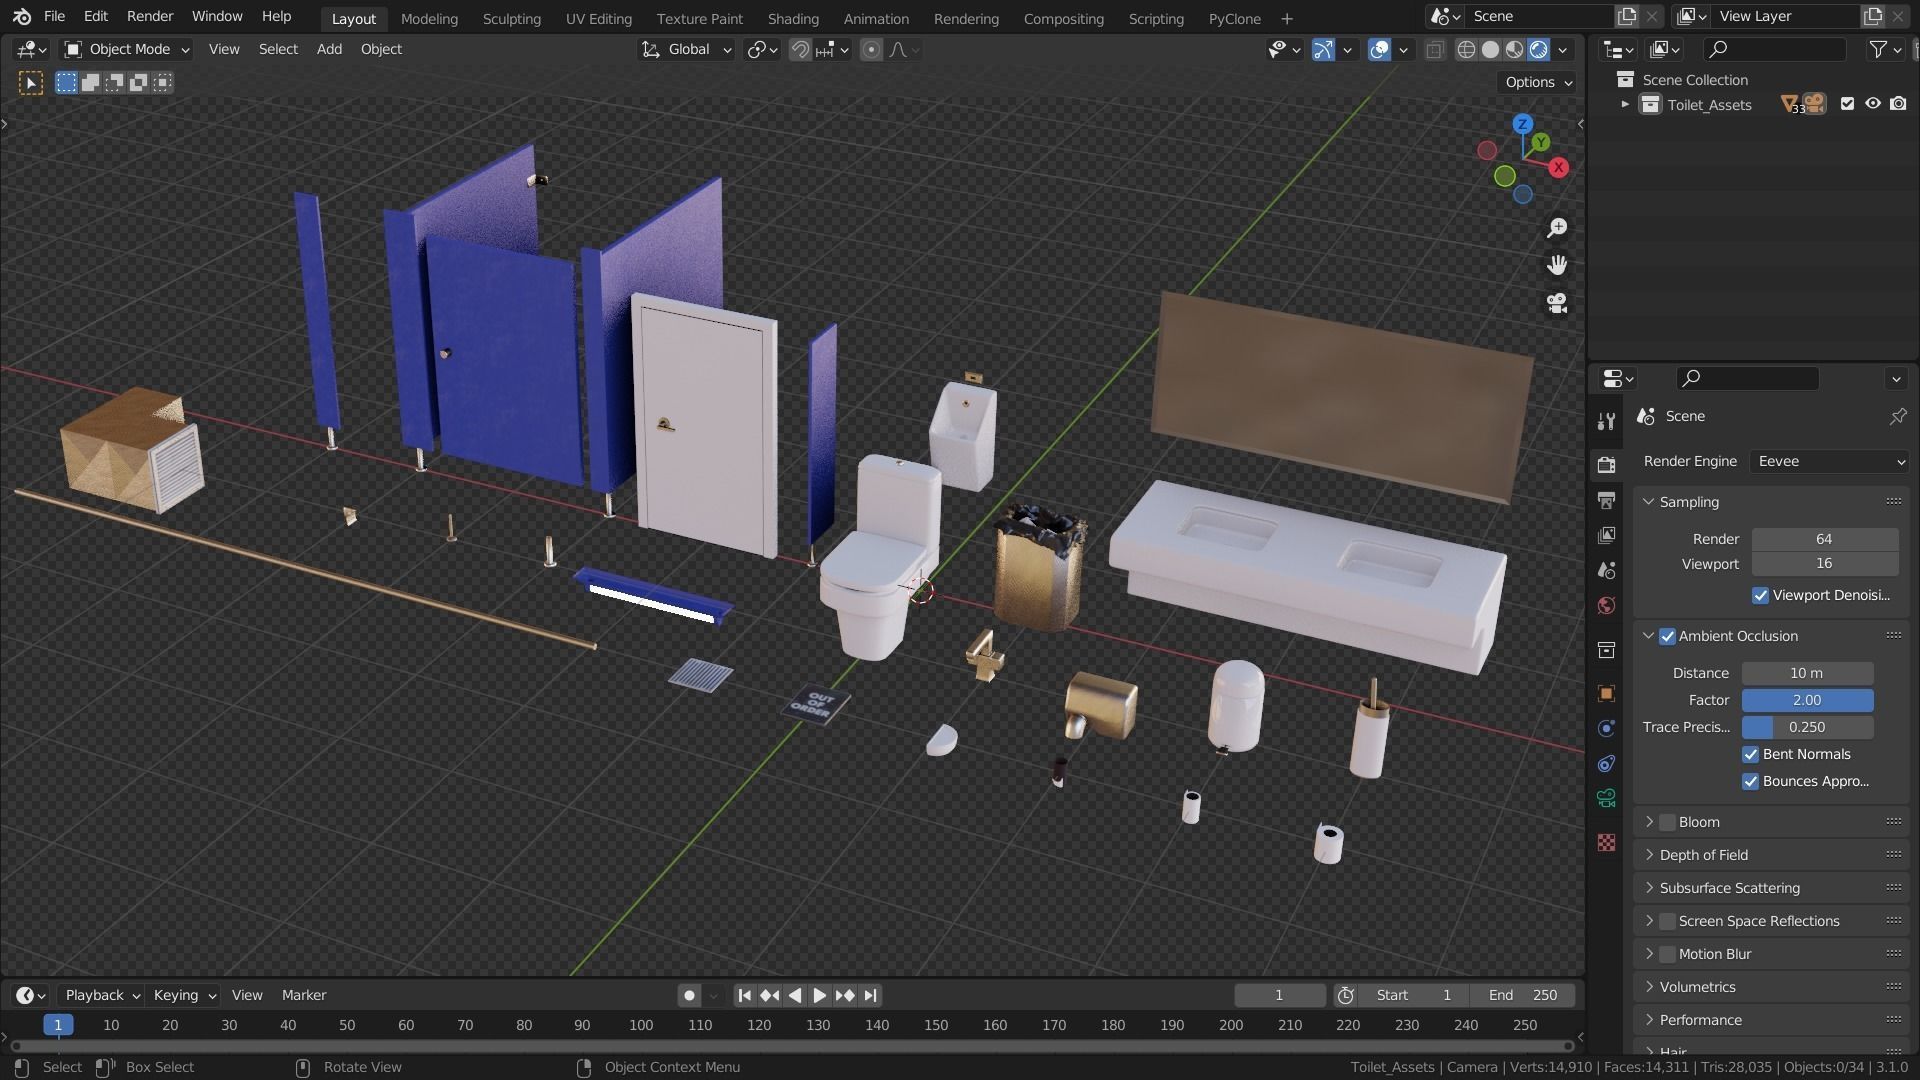This screenshot has height=1080, width=1920.
Task: Open the Keying dropdown in timeline
Action: (184, 995)
